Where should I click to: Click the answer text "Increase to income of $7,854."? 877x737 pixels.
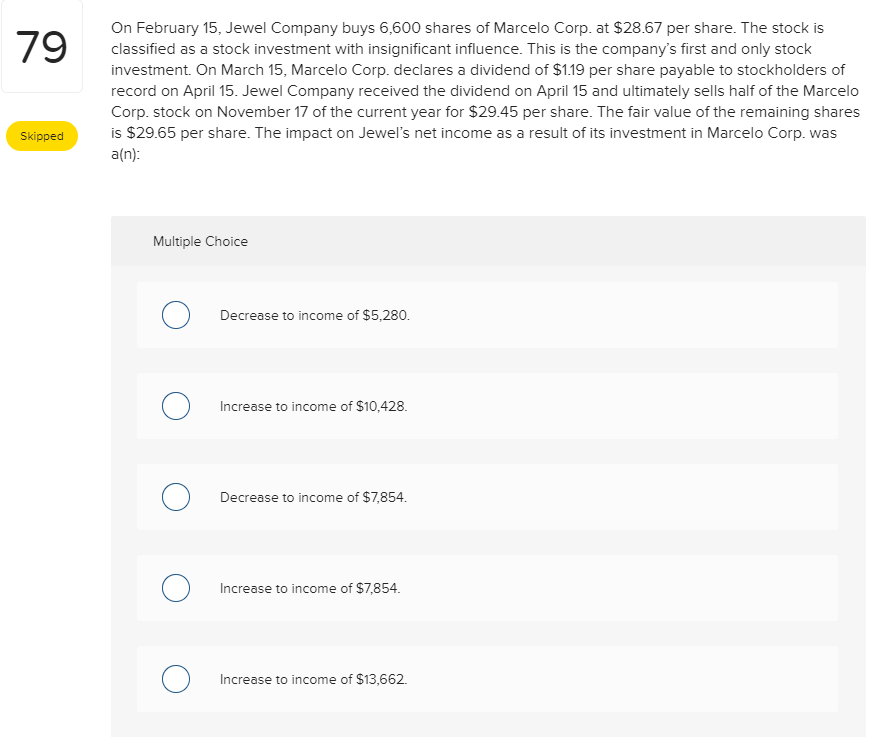point(309,588)
